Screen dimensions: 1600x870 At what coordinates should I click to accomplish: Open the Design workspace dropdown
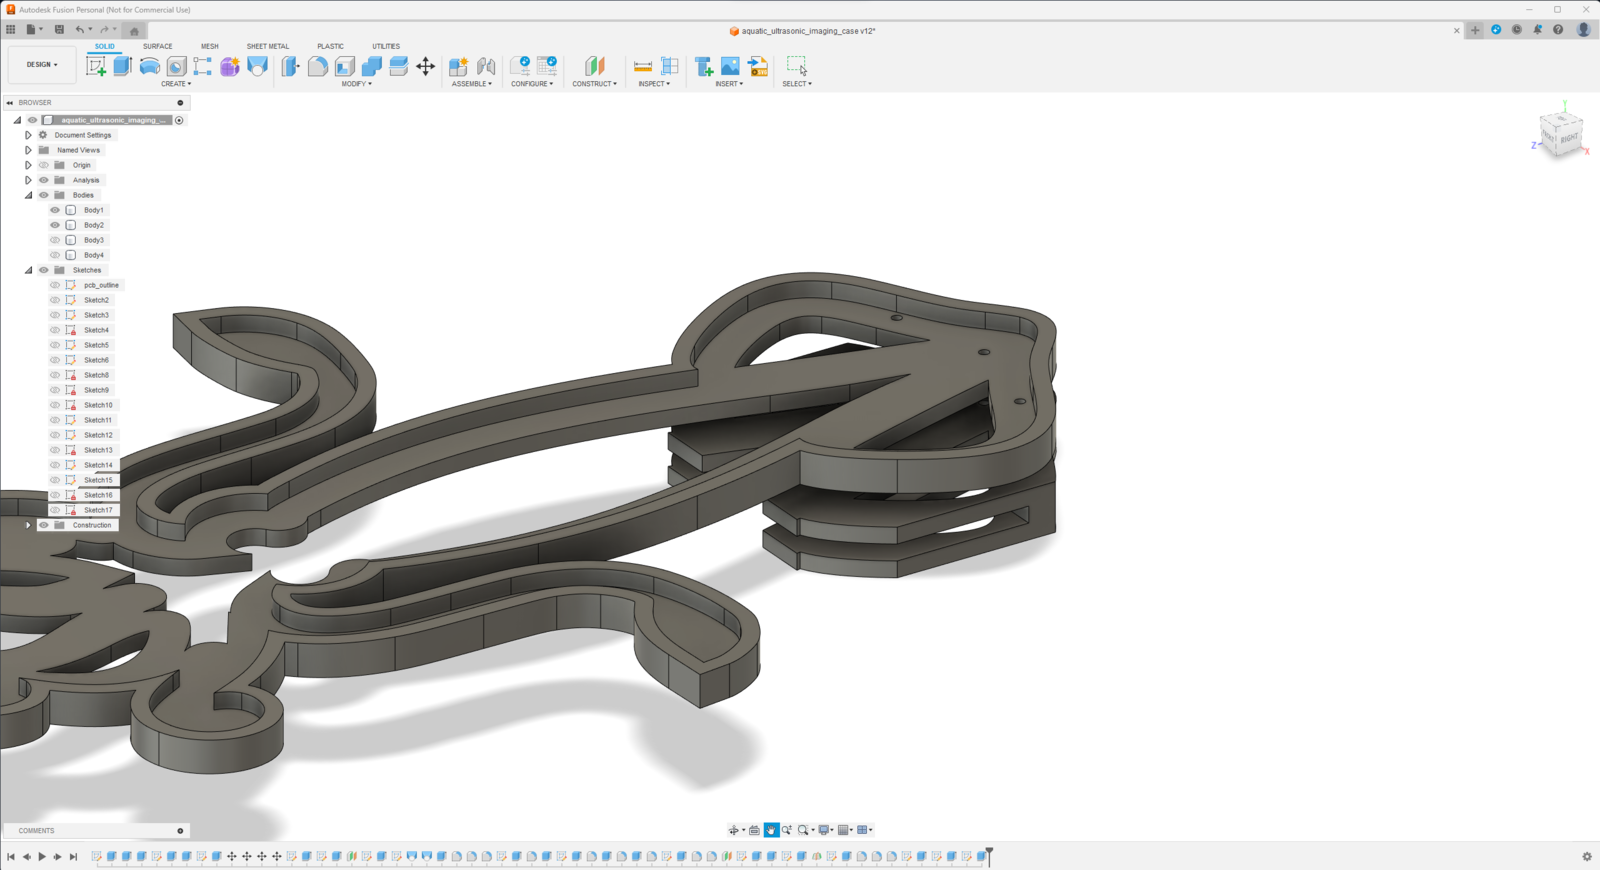(x=42, y=65)
